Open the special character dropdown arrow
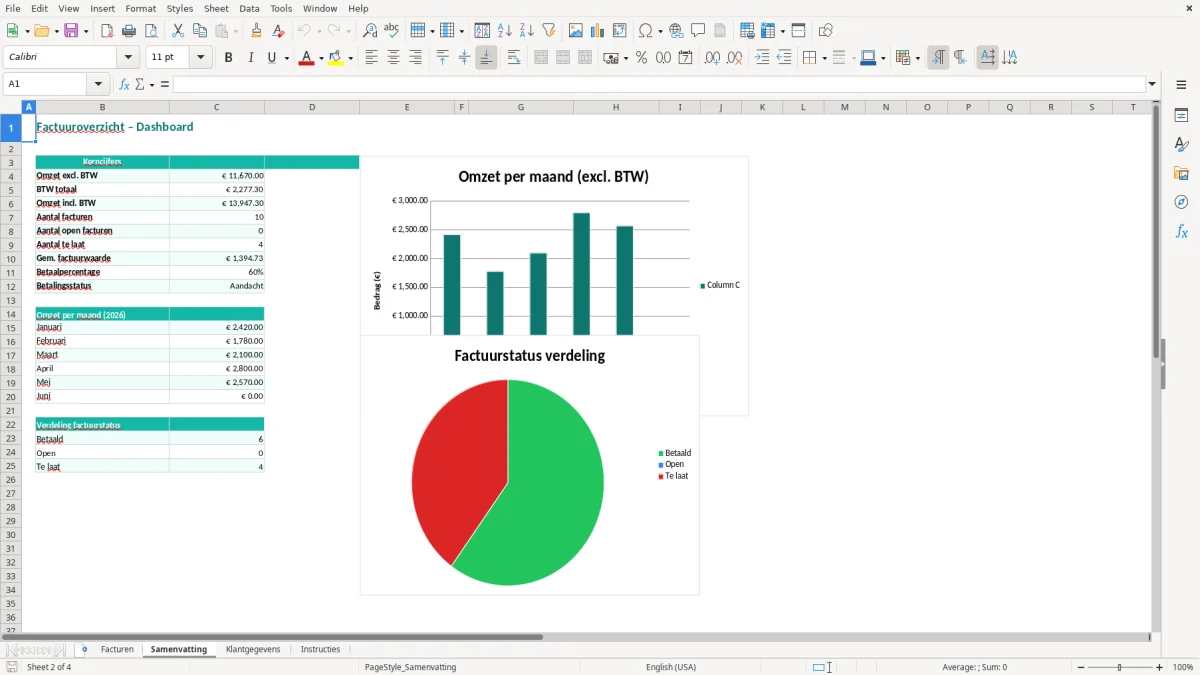 click(660, 31)
